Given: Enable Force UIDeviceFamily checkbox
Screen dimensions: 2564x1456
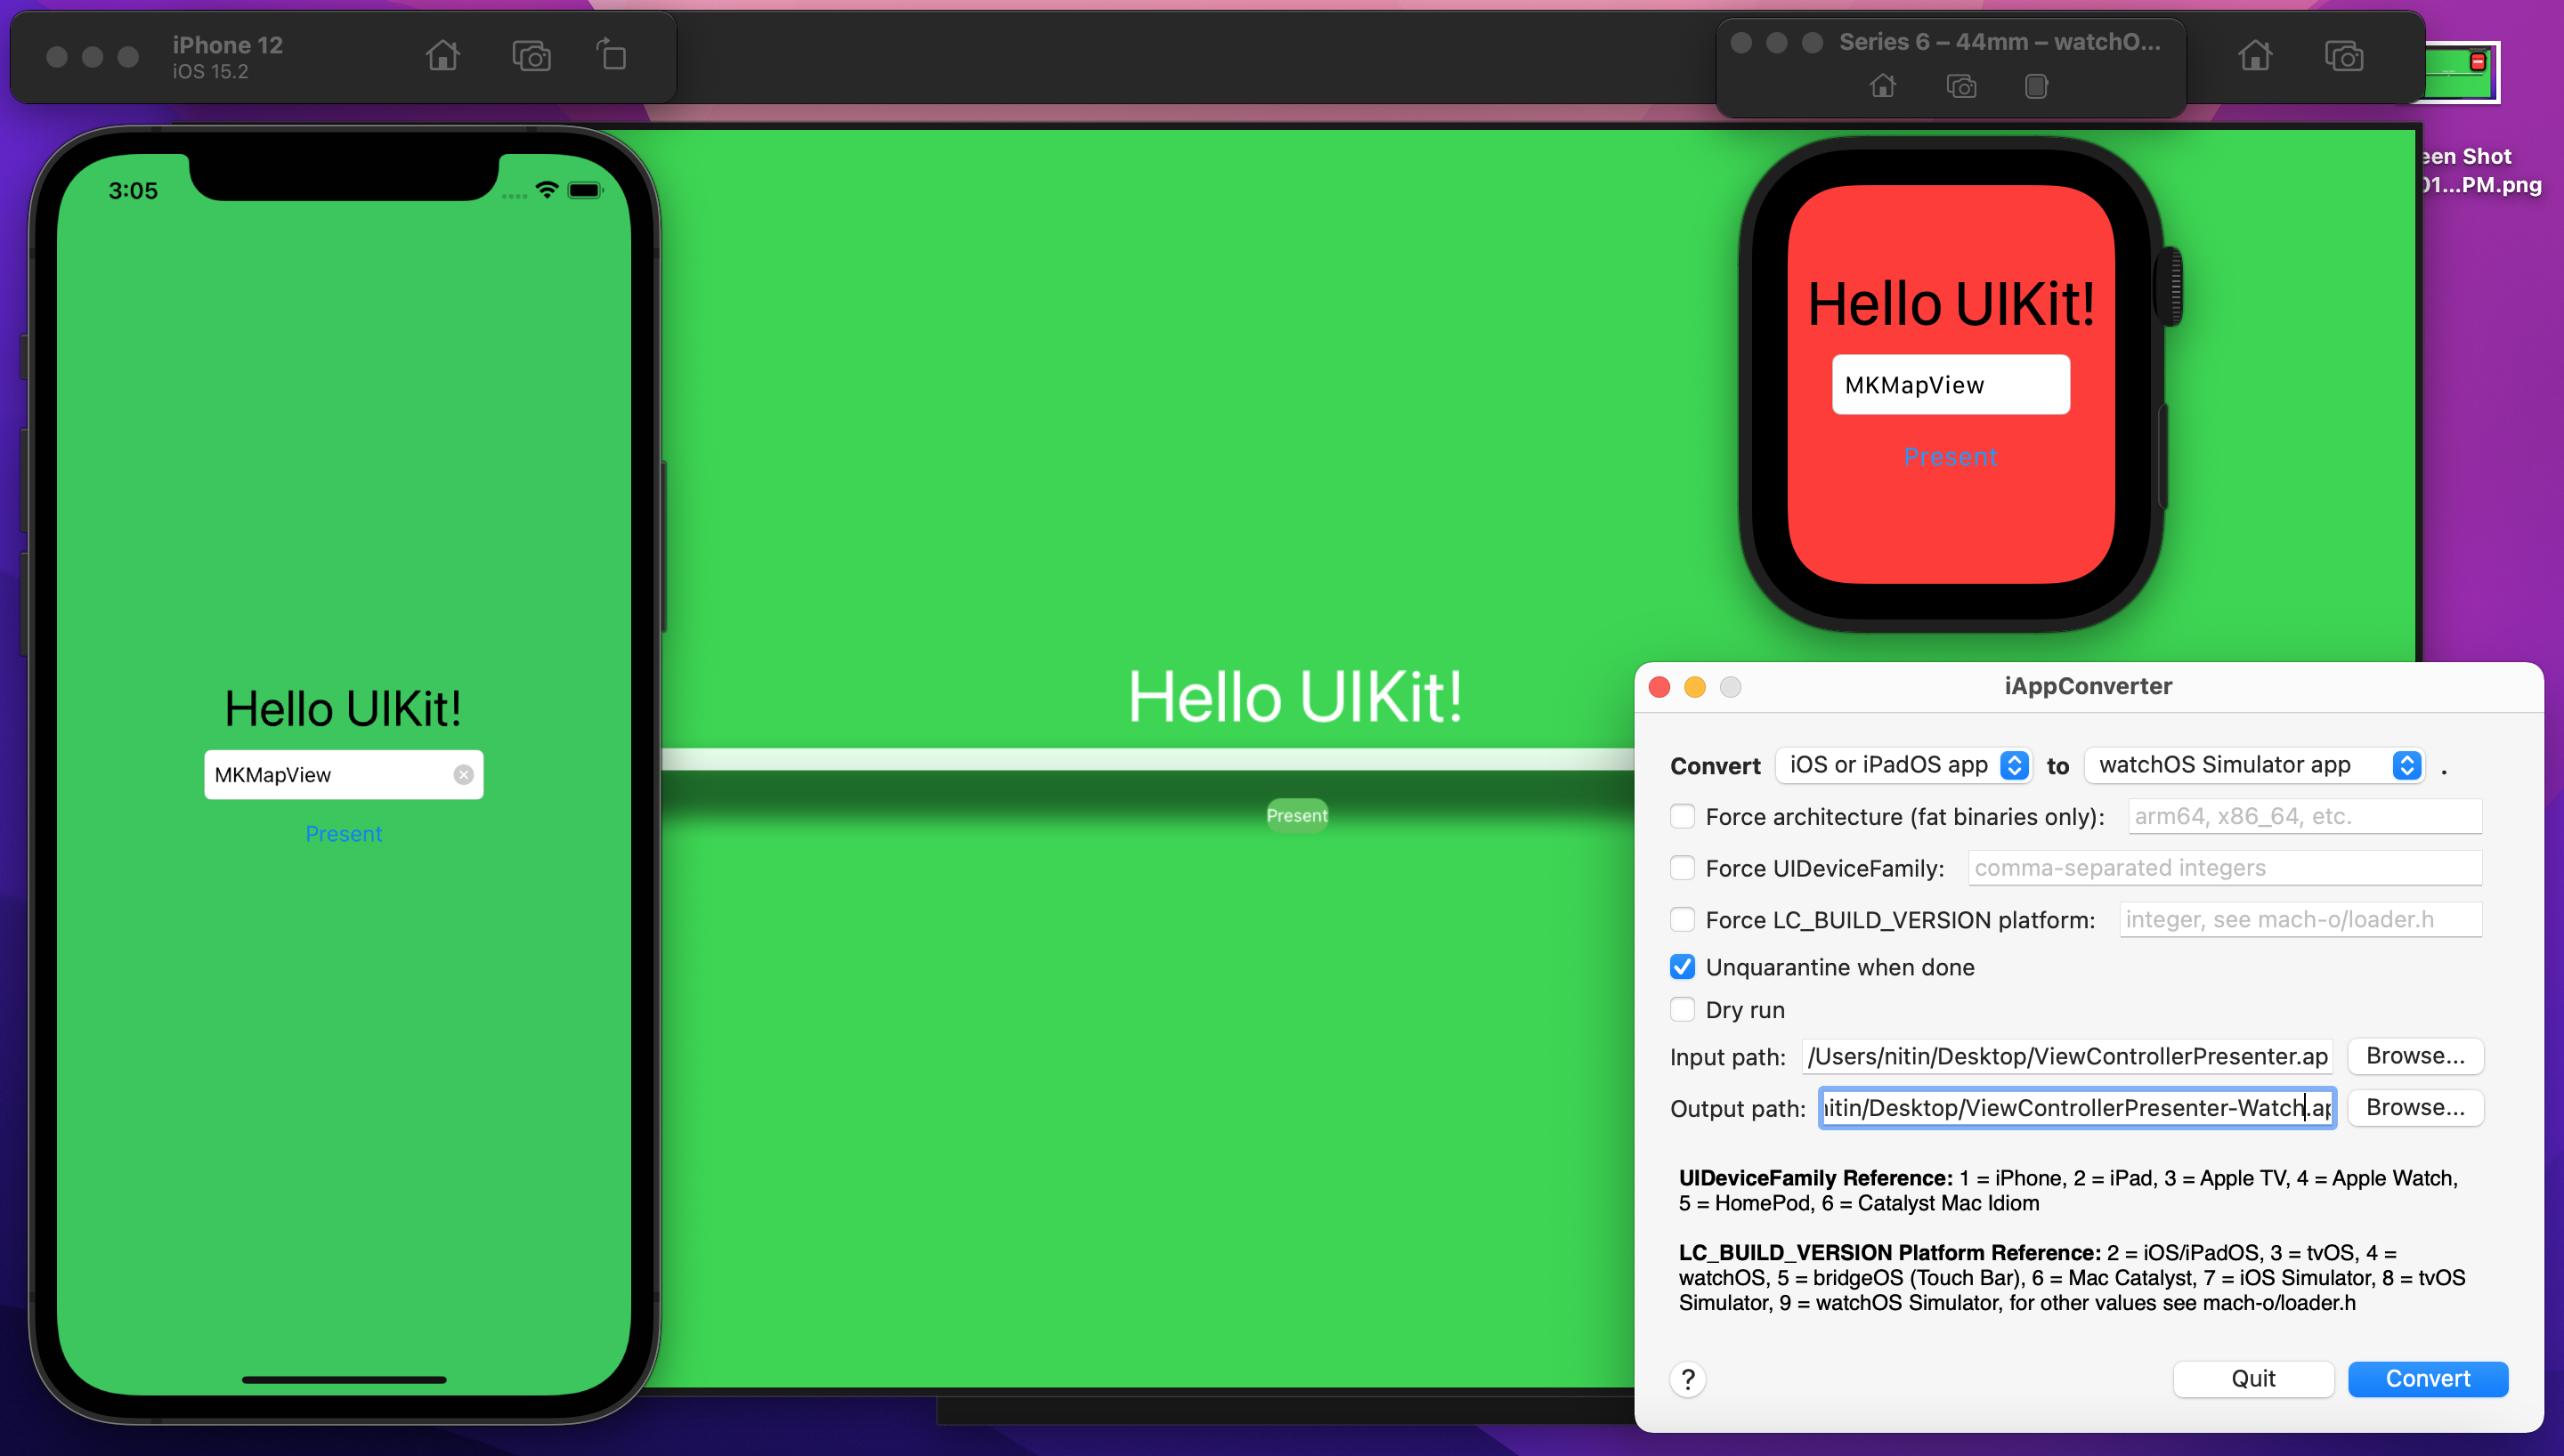Looking at the screenshot, I should [1683, 868].
